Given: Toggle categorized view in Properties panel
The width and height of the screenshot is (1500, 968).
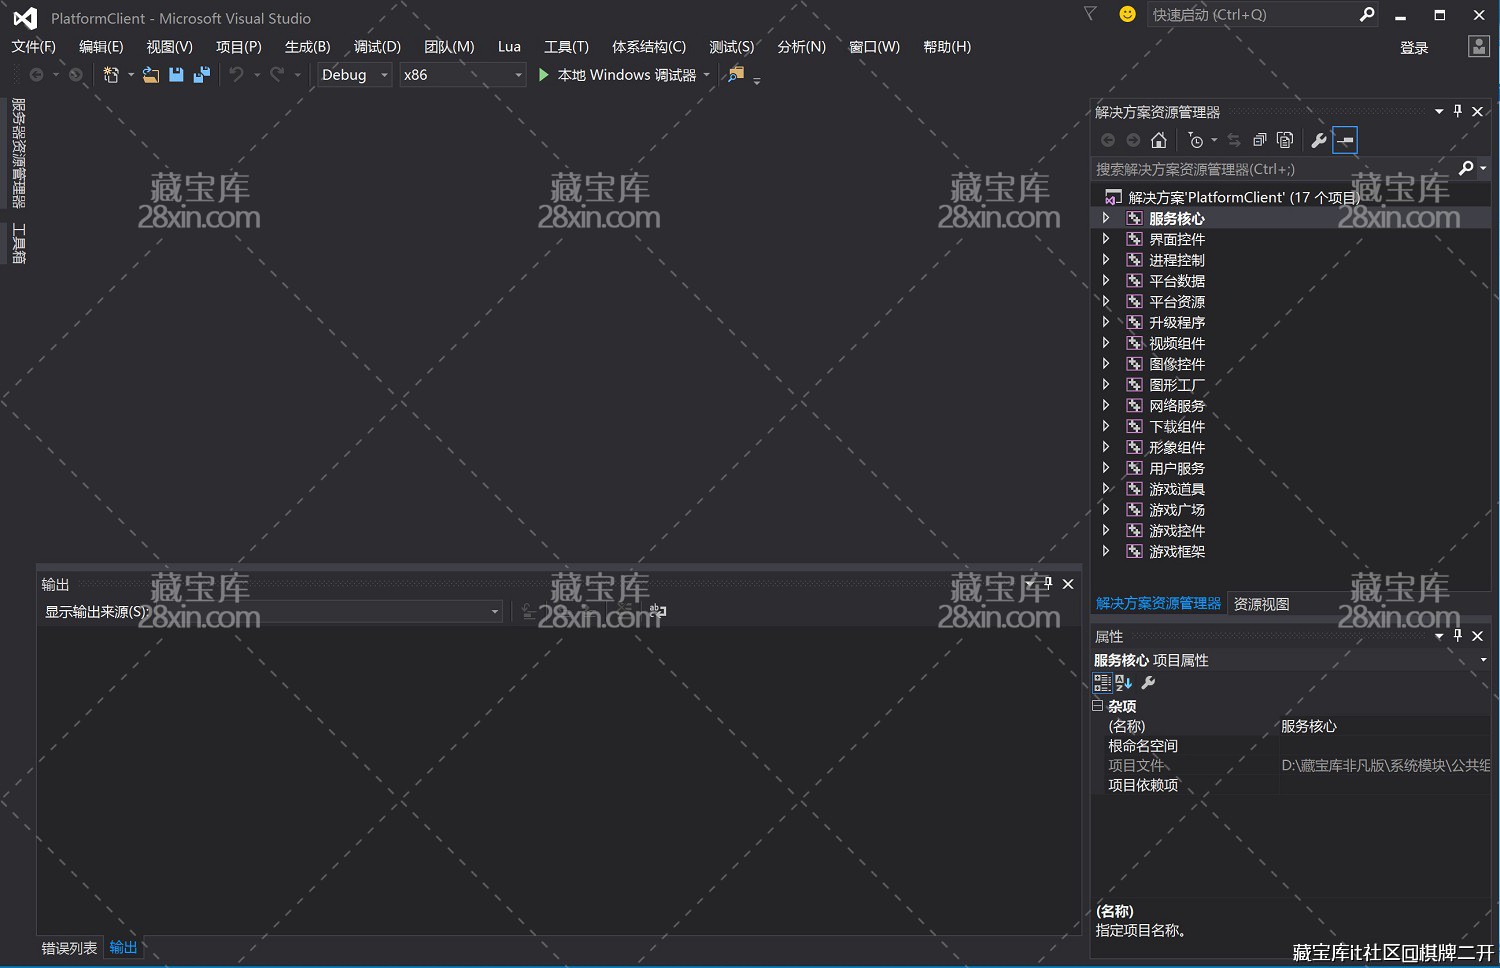Looking at the screenshot, I should [x=1102, y=683].
